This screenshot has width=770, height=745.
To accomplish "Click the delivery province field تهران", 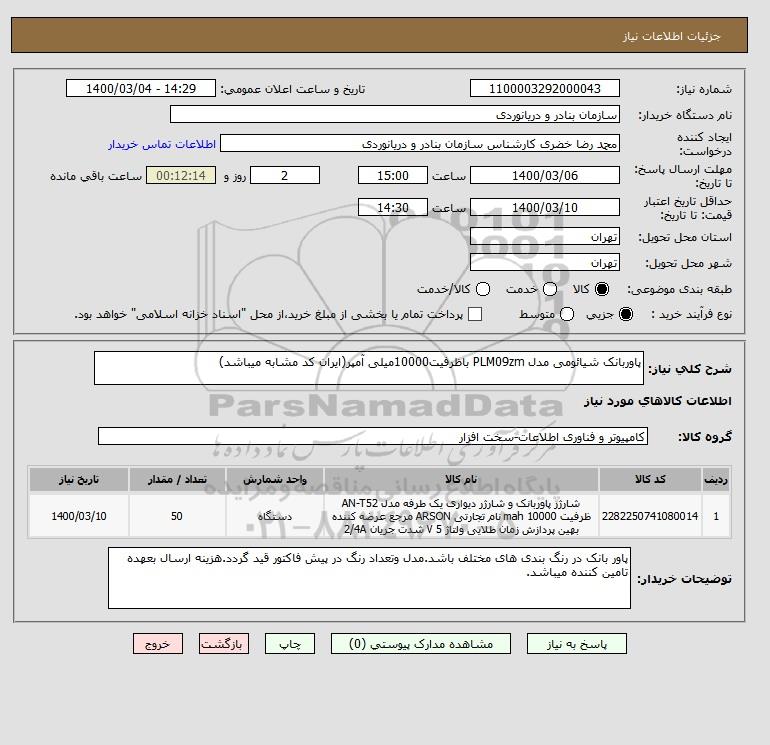I will pyautogui.click(x=545, y=237).
